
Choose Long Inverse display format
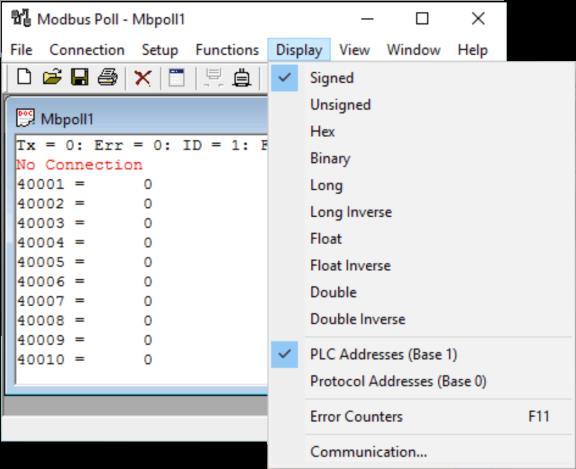422,212
